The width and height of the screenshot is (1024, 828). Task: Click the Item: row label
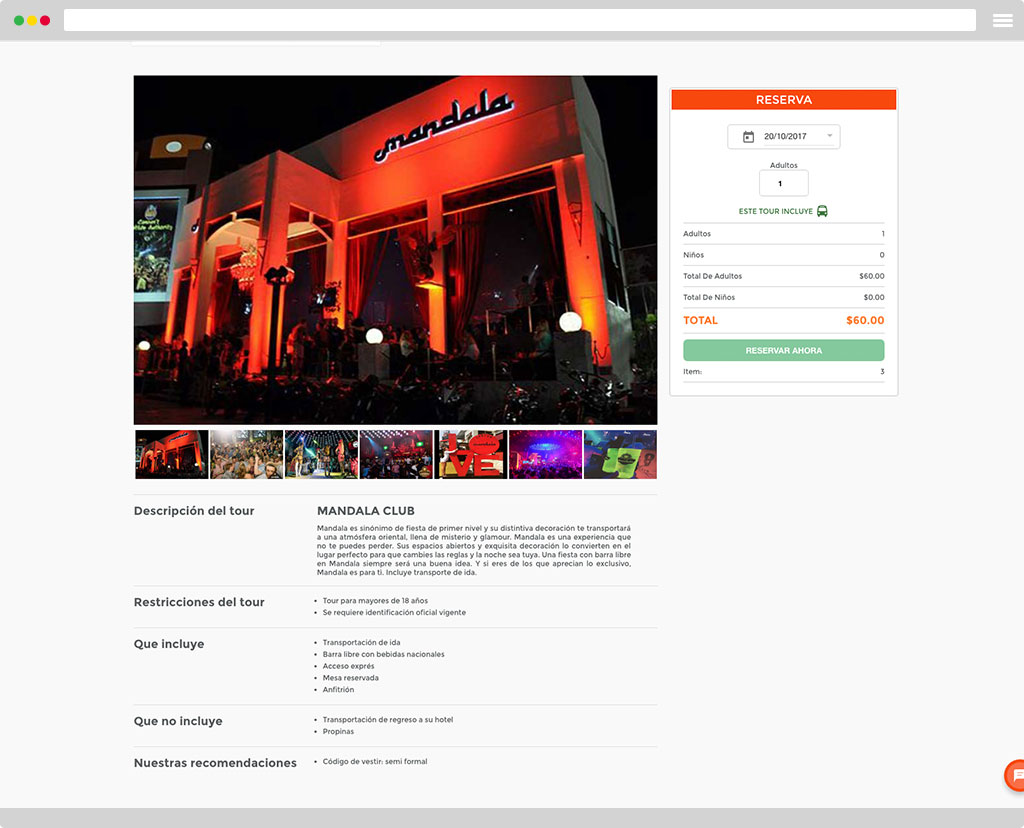[692, 372]
